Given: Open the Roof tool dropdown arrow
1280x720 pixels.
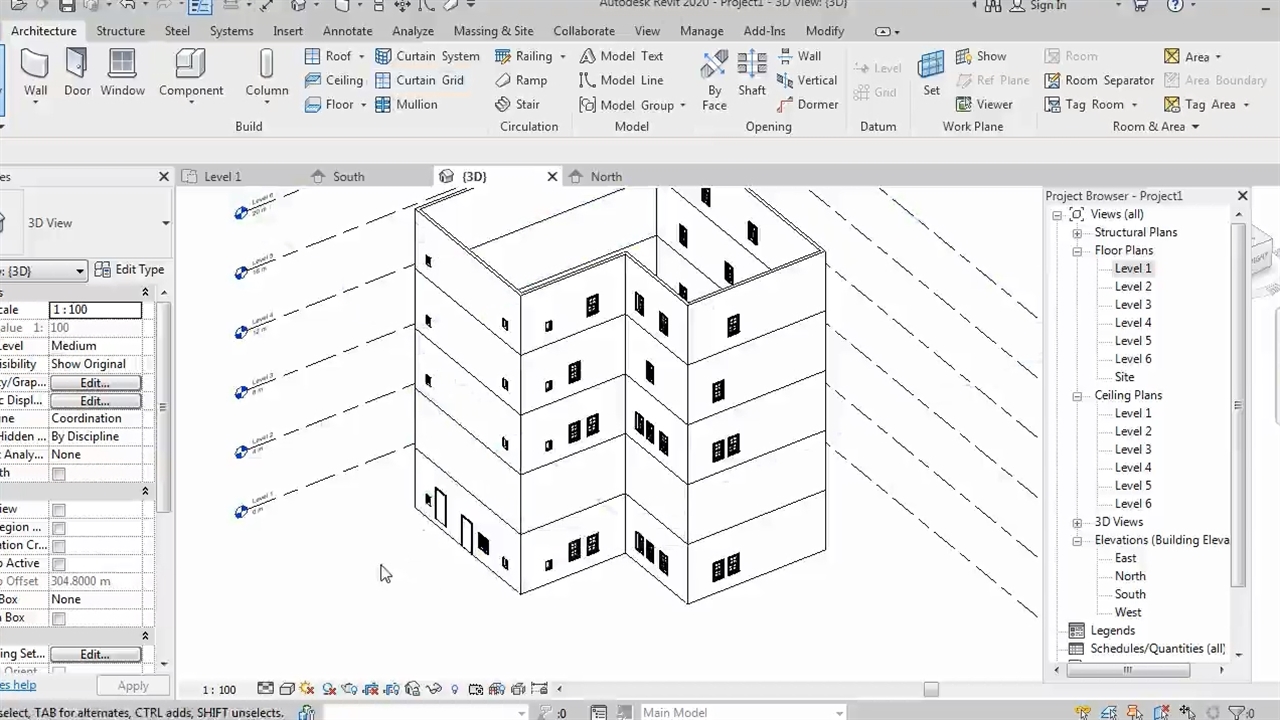Looking at the screenshot, I should pos(361,57).
